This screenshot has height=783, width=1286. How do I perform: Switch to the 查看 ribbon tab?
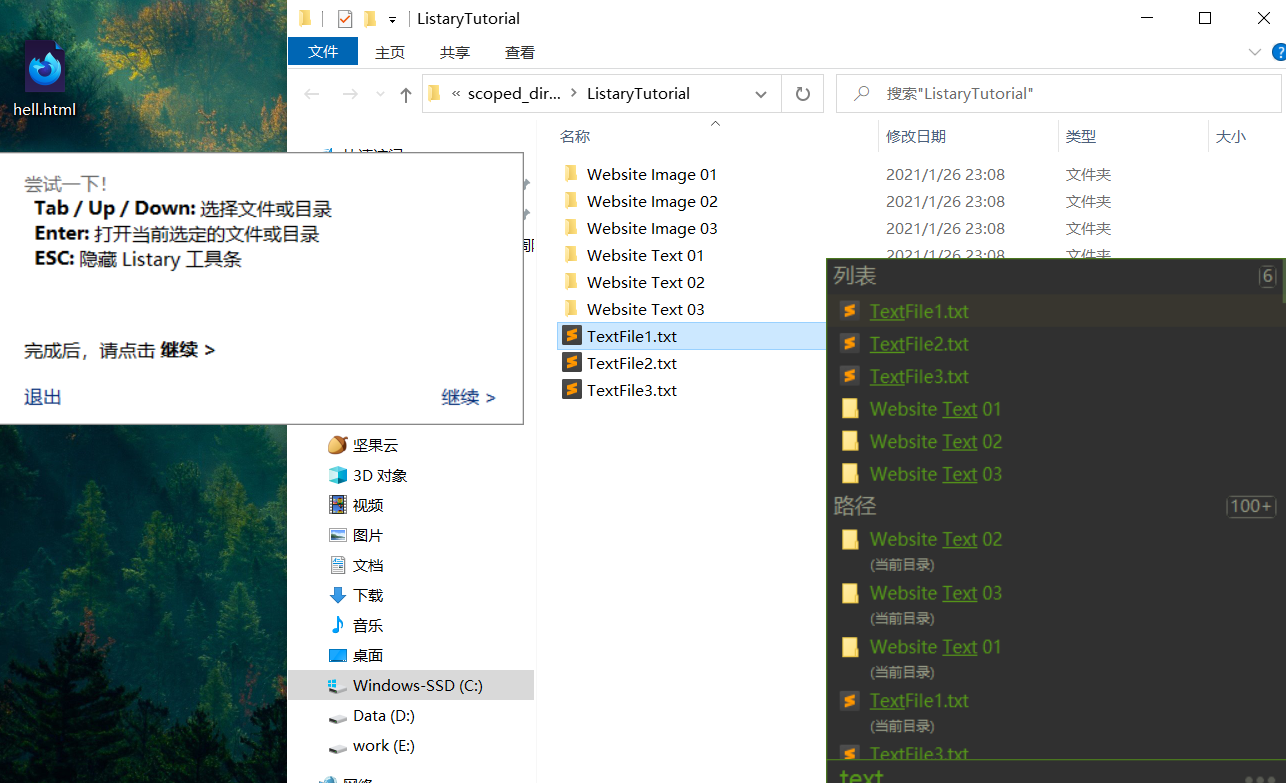click(x=520, y=52)
